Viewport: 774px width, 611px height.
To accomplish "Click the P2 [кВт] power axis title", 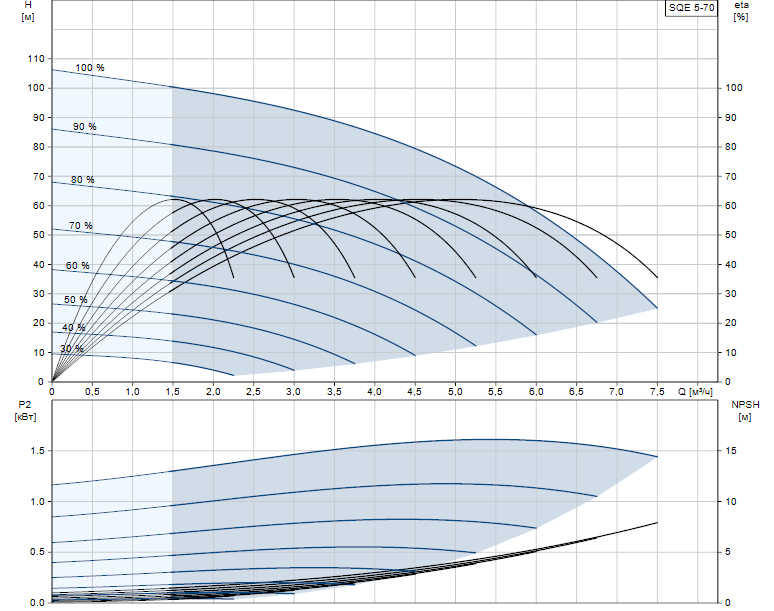I will (25, 411).
